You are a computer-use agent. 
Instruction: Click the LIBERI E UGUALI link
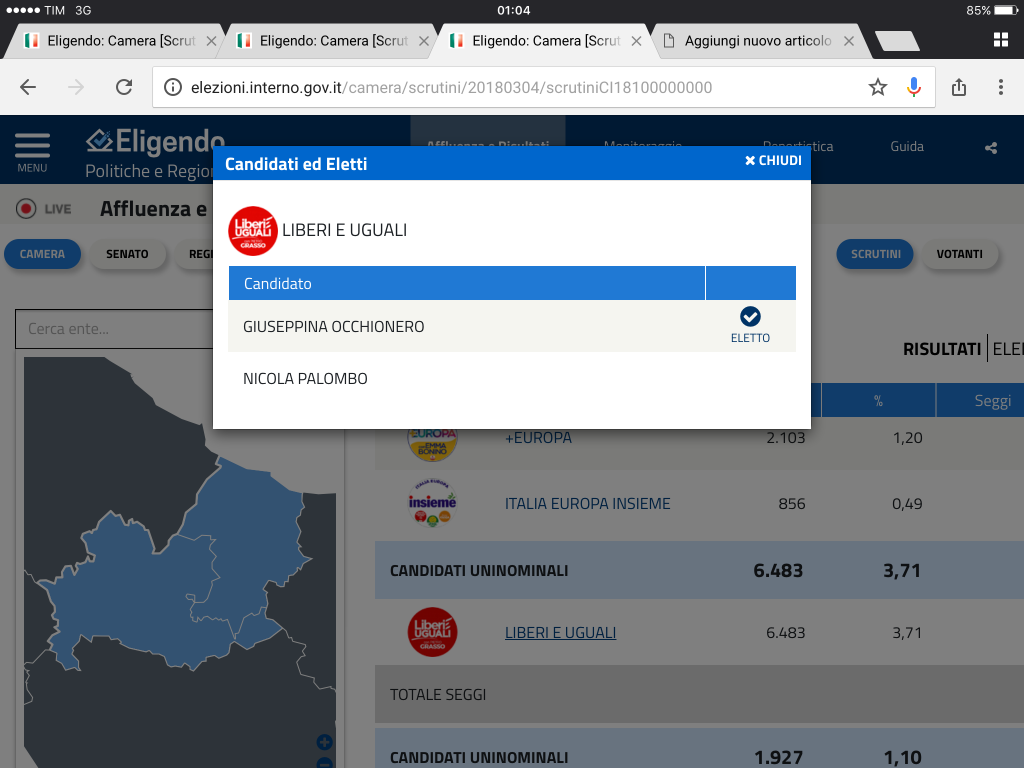560,633
